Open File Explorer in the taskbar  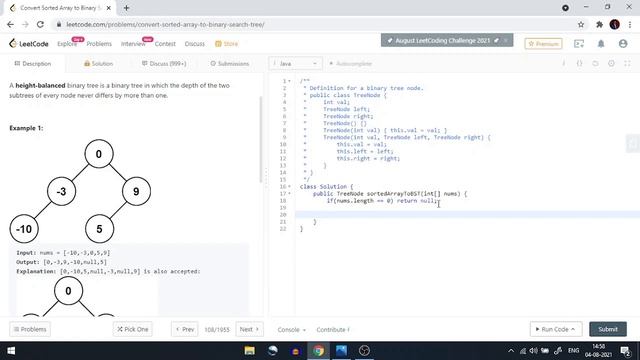(249, 351)
